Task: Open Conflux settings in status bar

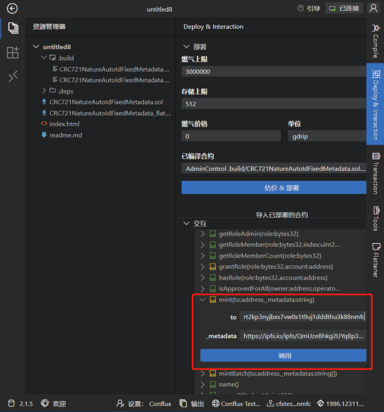Action: 144,404
